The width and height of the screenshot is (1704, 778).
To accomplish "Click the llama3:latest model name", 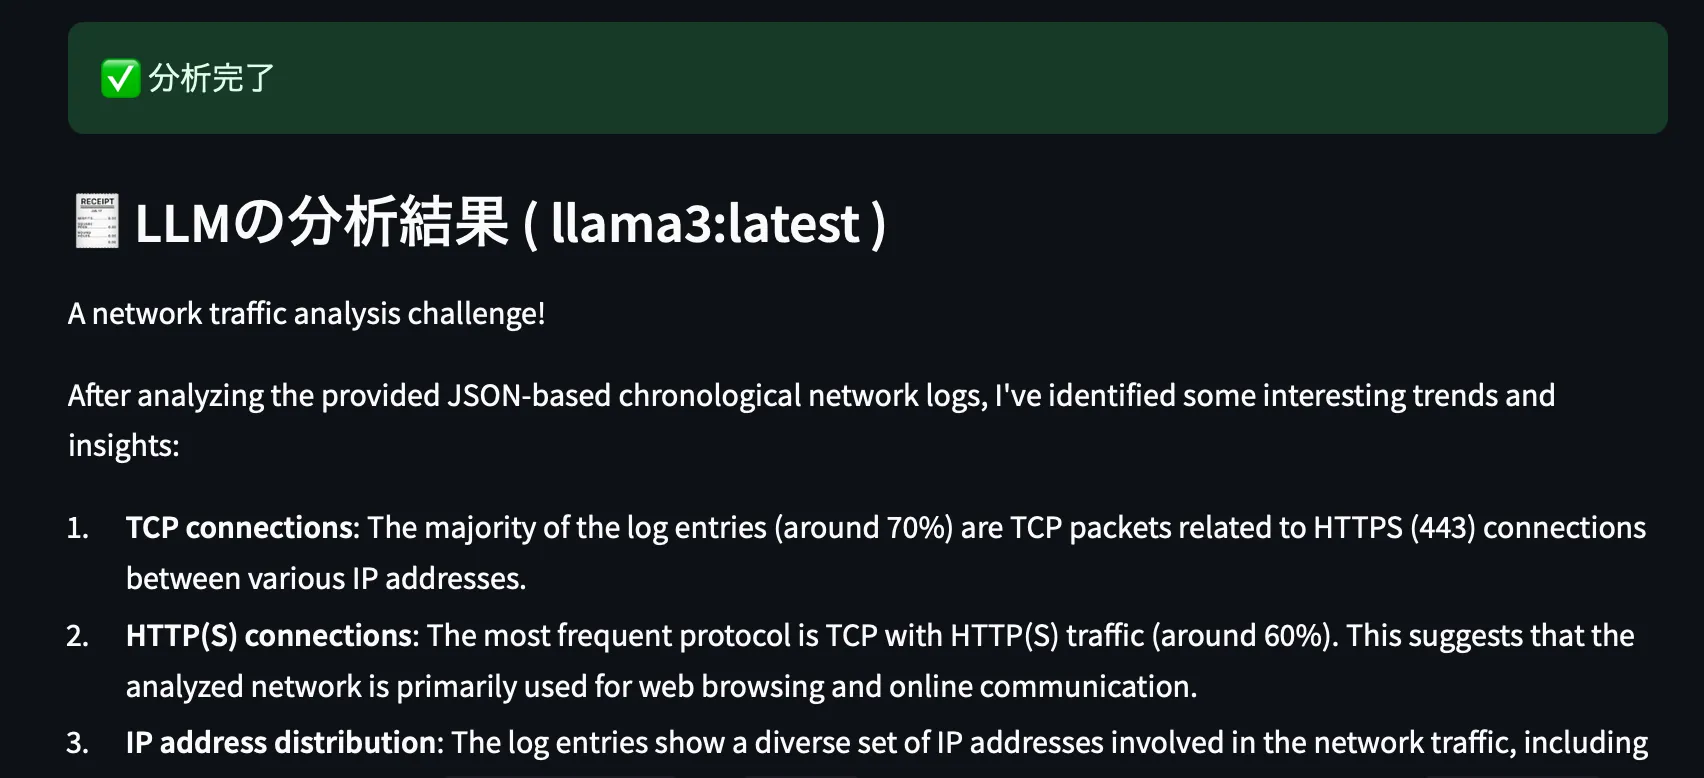I will coord(705,223).
